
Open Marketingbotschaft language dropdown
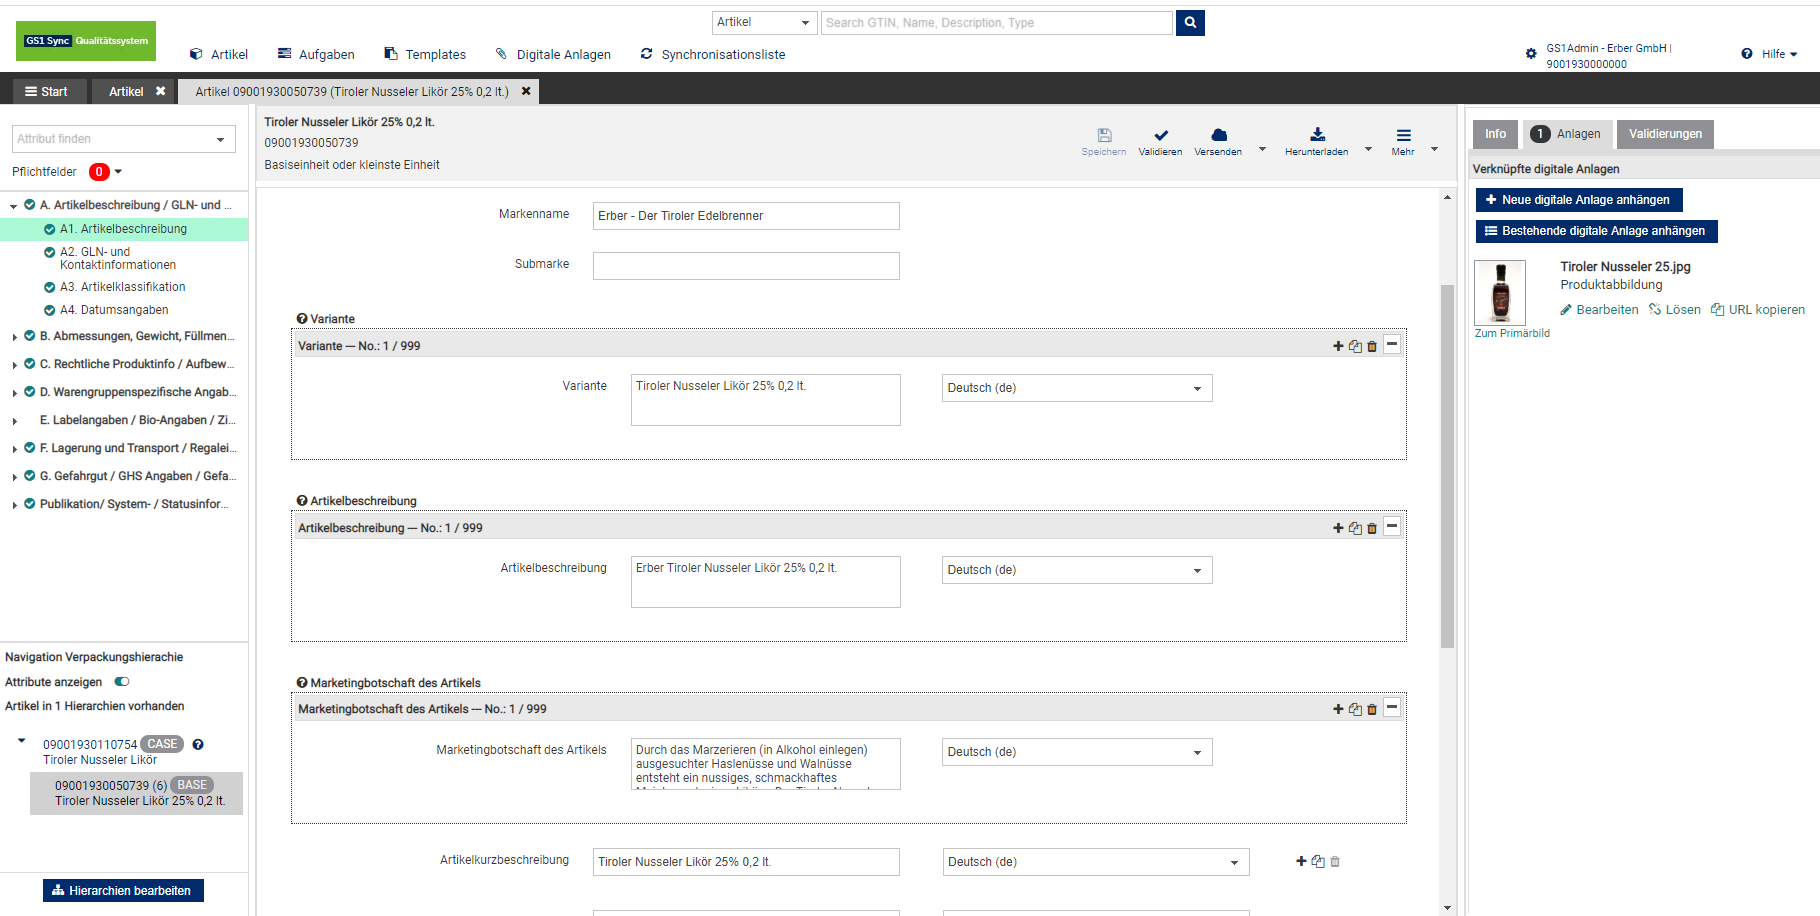click(1077, 752)
